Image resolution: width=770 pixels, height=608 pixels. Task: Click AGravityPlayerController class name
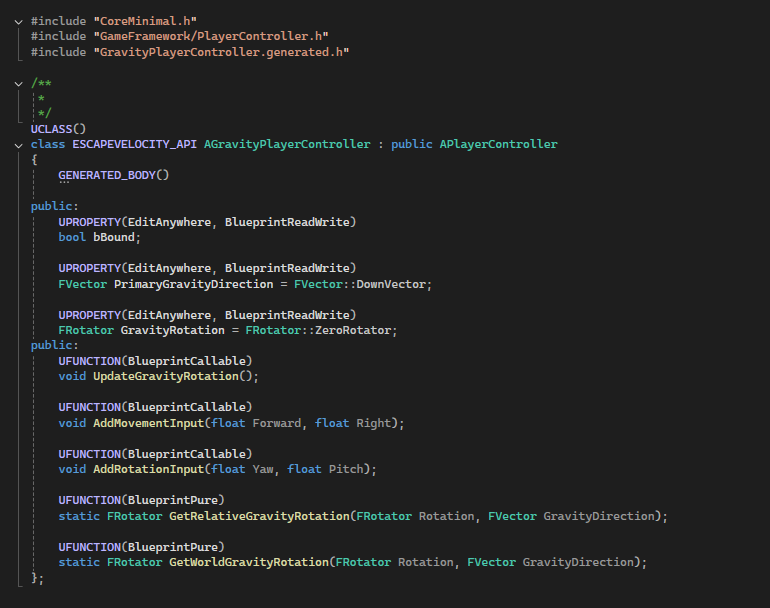coord(287,144)
